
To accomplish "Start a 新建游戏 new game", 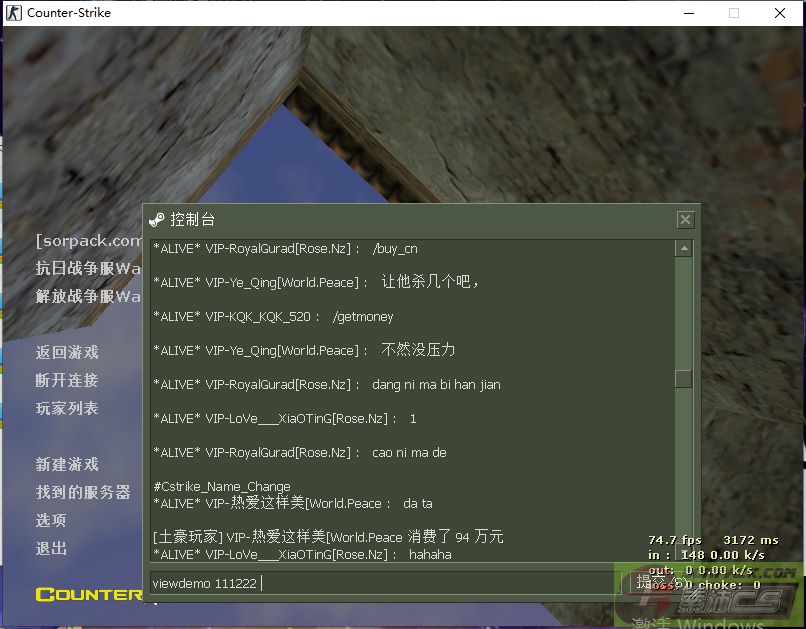I will tap(67, 465).
